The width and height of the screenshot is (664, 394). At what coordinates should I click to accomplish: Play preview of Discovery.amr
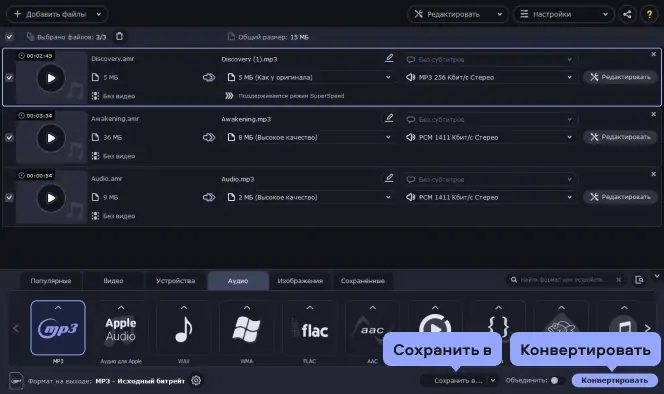coord(51,78)
